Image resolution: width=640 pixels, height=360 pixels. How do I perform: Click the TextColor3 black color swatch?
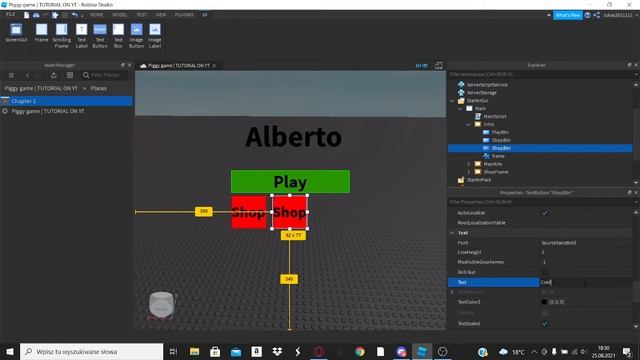click(544, 302)
